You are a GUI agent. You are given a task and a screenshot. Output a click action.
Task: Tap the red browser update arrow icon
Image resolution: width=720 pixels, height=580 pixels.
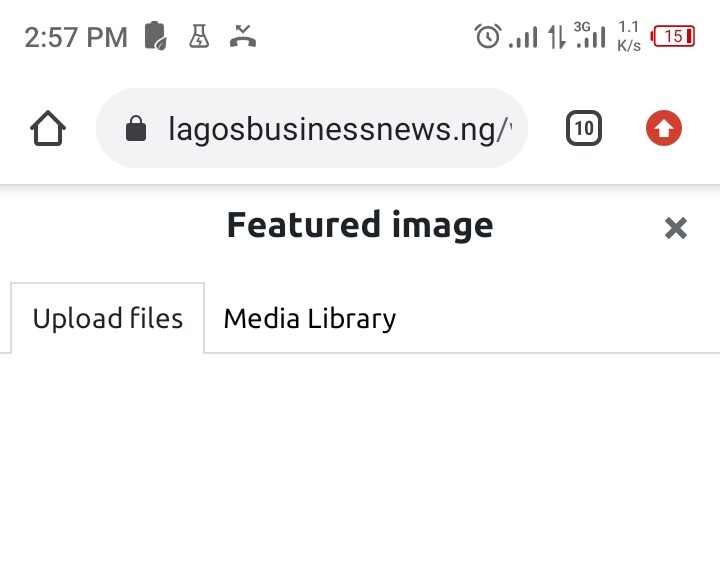click(664, 128)
